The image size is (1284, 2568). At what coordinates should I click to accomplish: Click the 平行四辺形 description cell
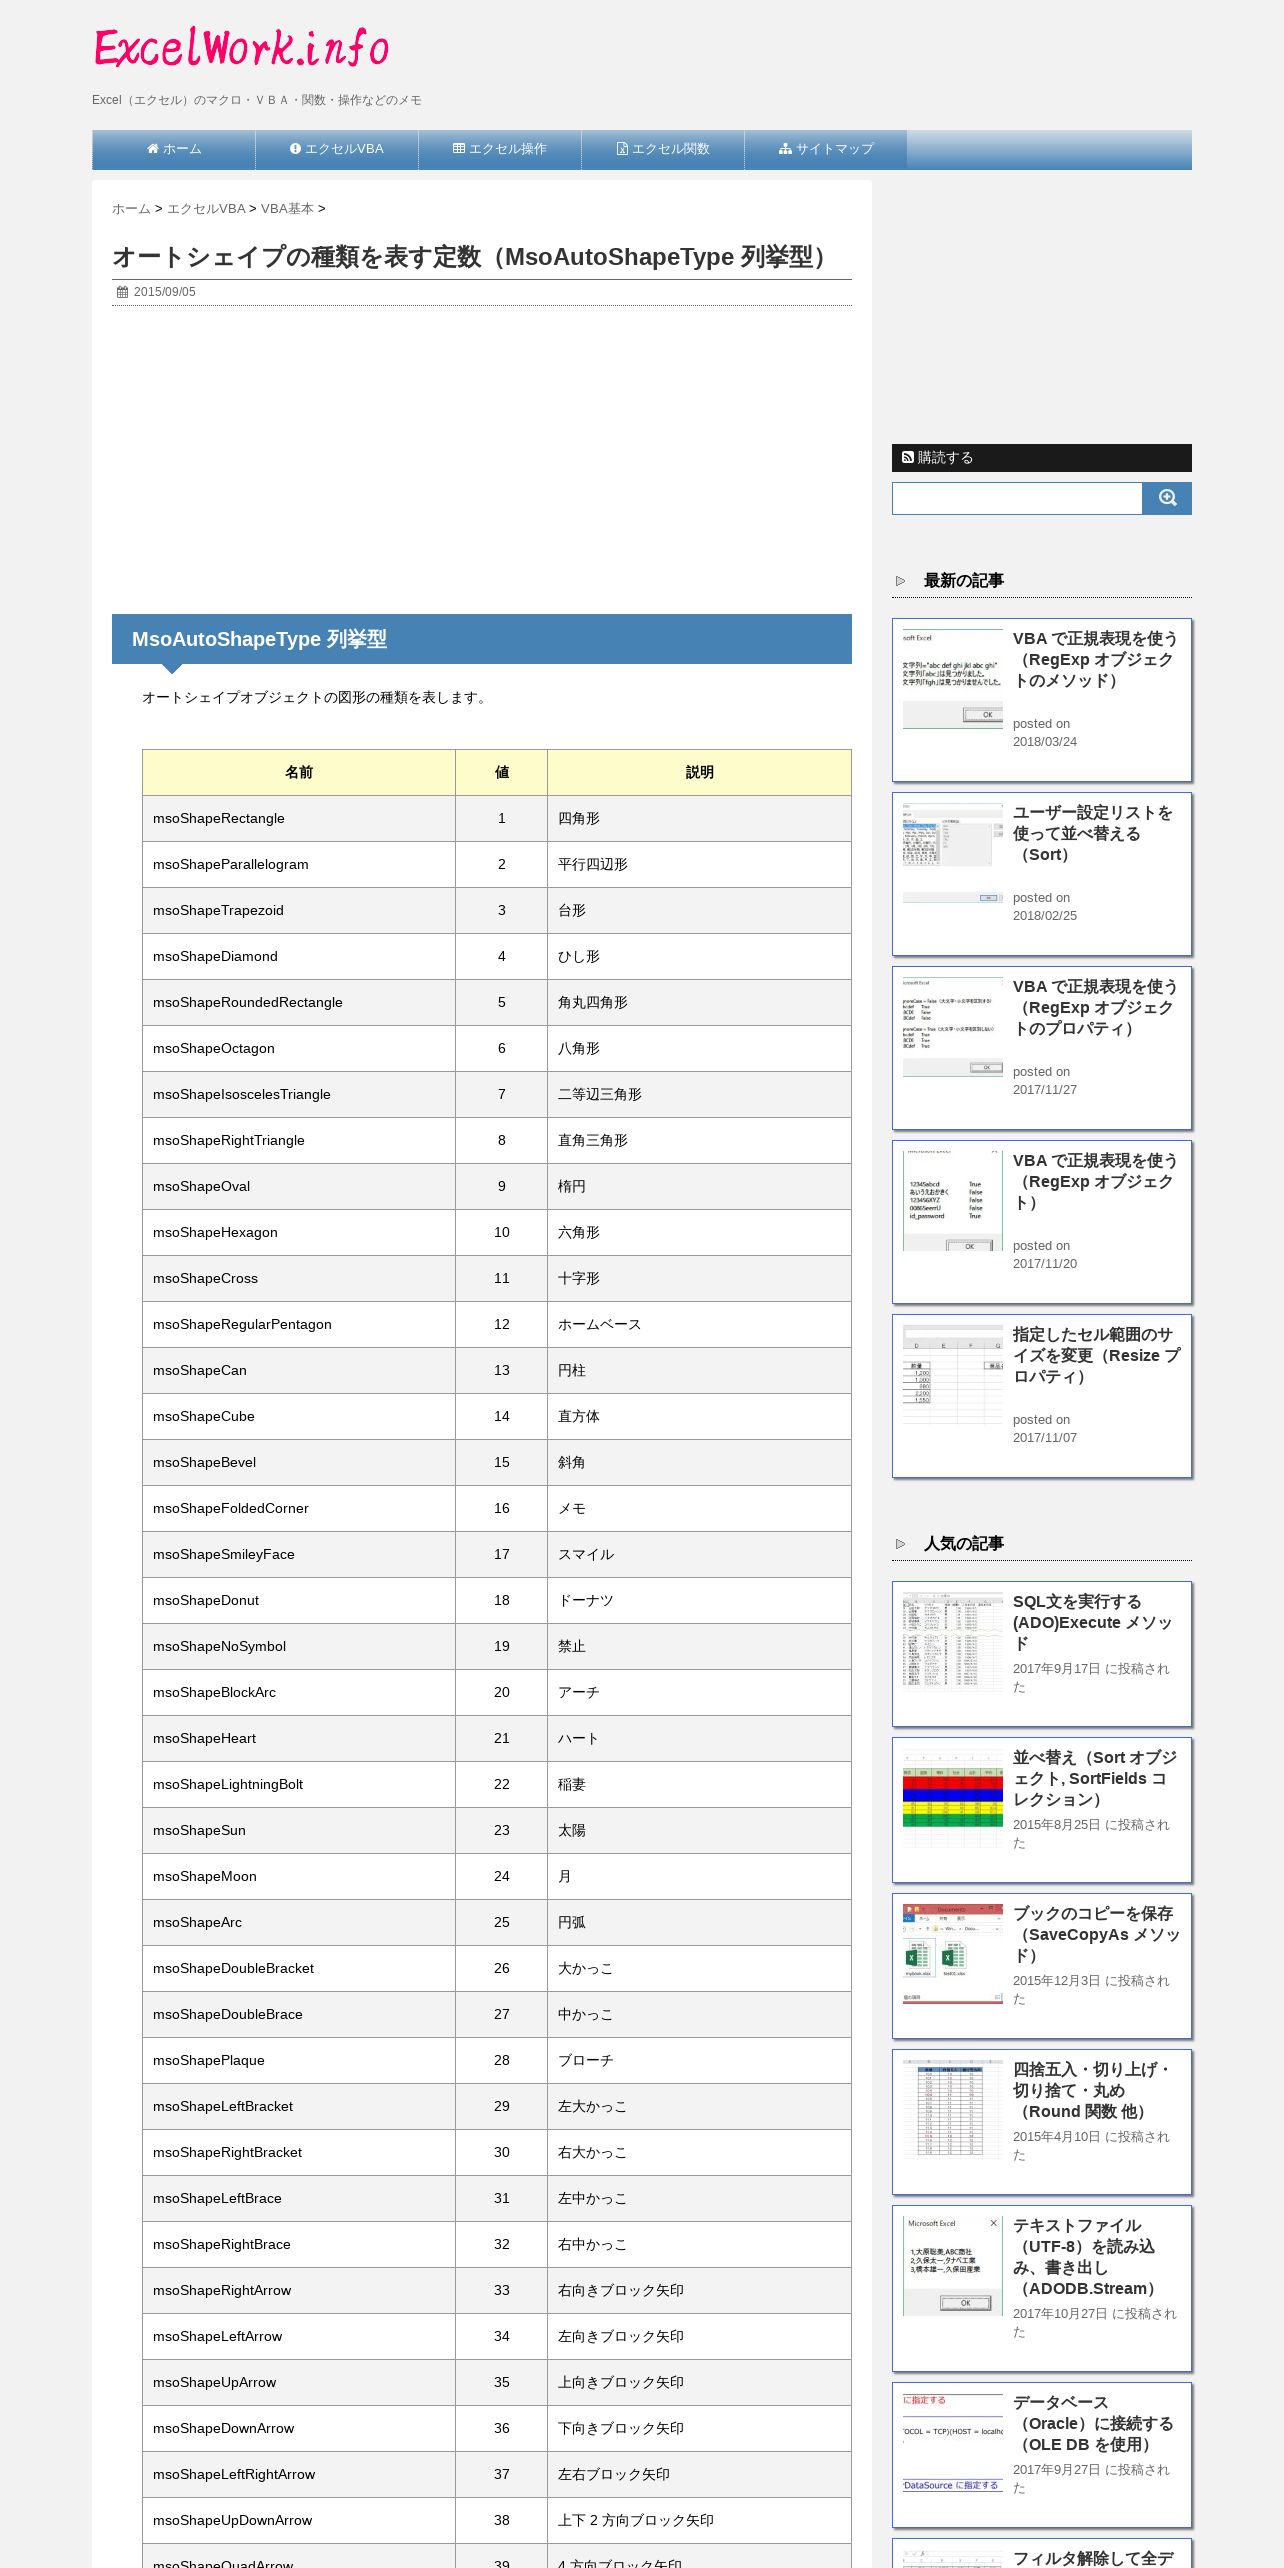pyautogui.click(x=699, y=864)
